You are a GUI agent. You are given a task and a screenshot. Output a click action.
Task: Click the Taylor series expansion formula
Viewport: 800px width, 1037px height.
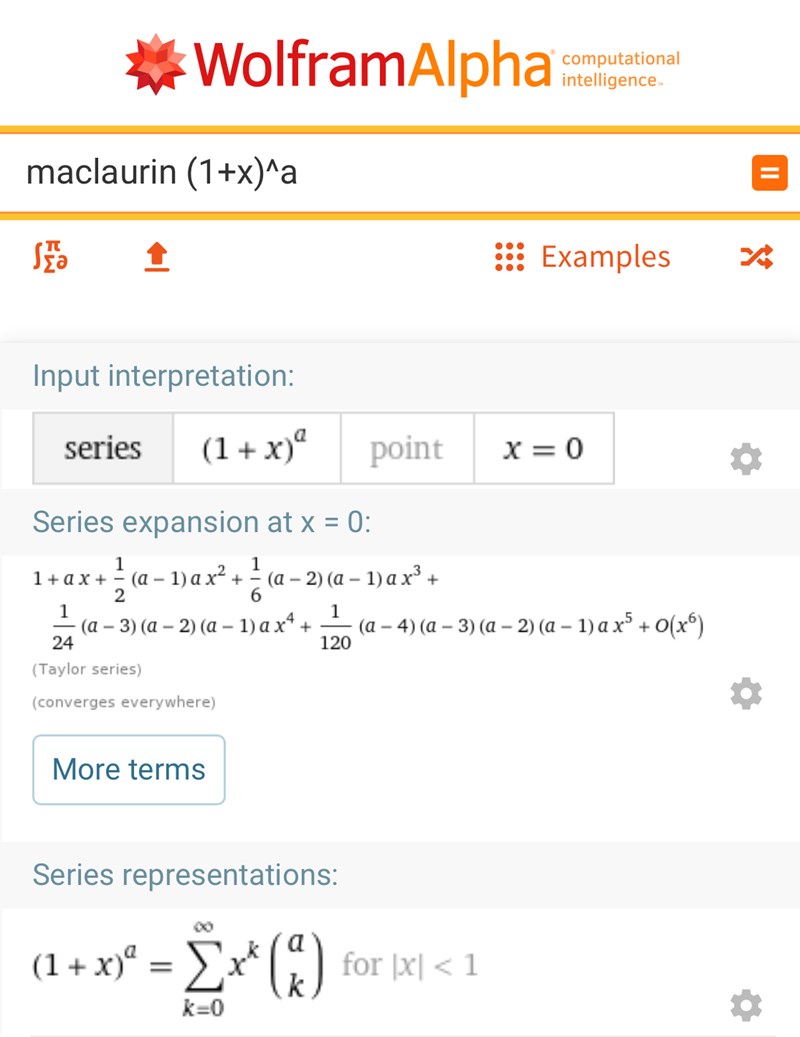coord(368,606)
